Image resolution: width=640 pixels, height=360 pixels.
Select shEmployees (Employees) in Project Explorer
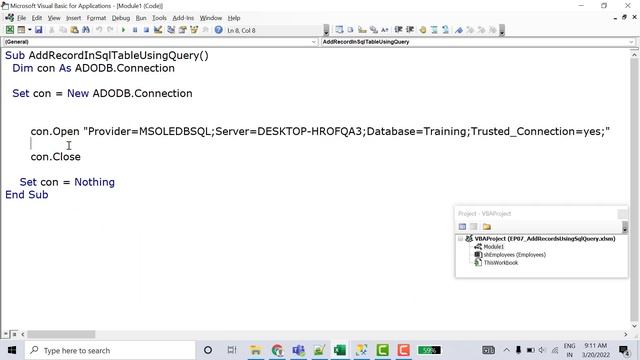coord(514,254)
